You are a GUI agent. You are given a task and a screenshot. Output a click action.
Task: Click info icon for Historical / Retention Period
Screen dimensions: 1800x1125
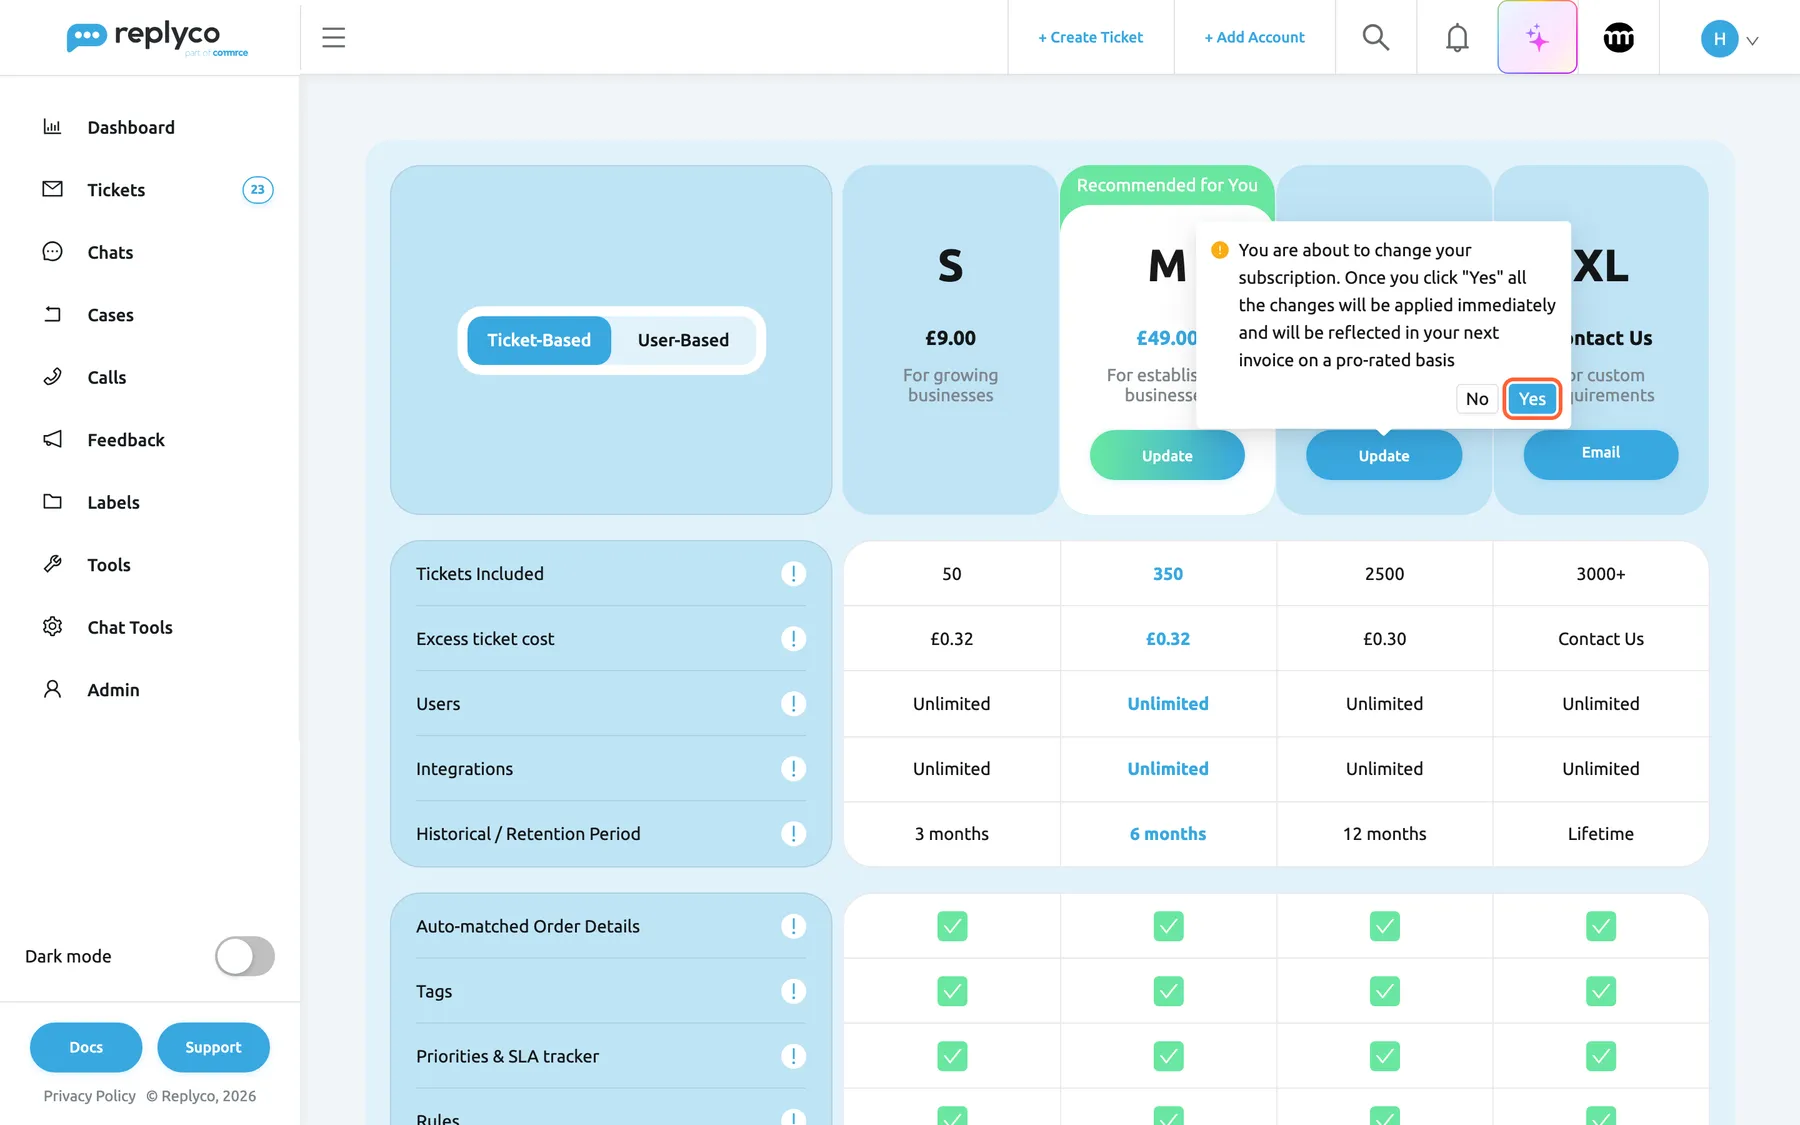tap(793, 834)
